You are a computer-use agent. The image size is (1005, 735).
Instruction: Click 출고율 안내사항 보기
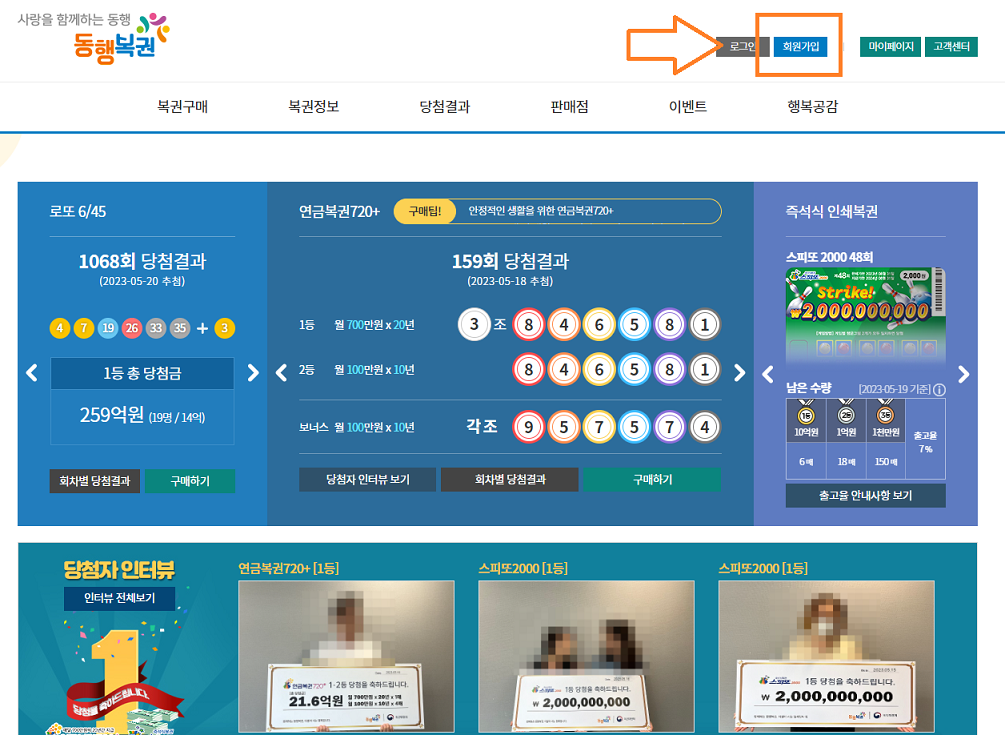point(866,495)
